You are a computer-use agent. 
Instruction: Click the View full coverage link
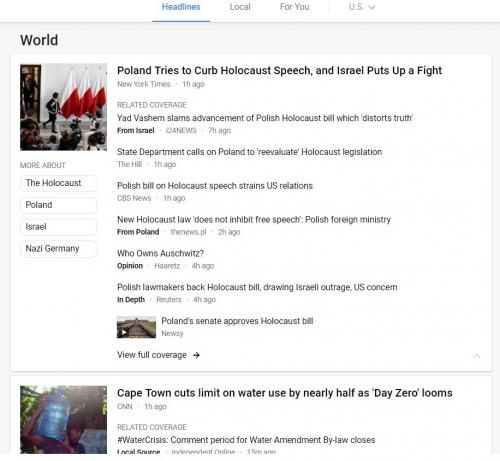pyautogui.click(x=152, y=355)
